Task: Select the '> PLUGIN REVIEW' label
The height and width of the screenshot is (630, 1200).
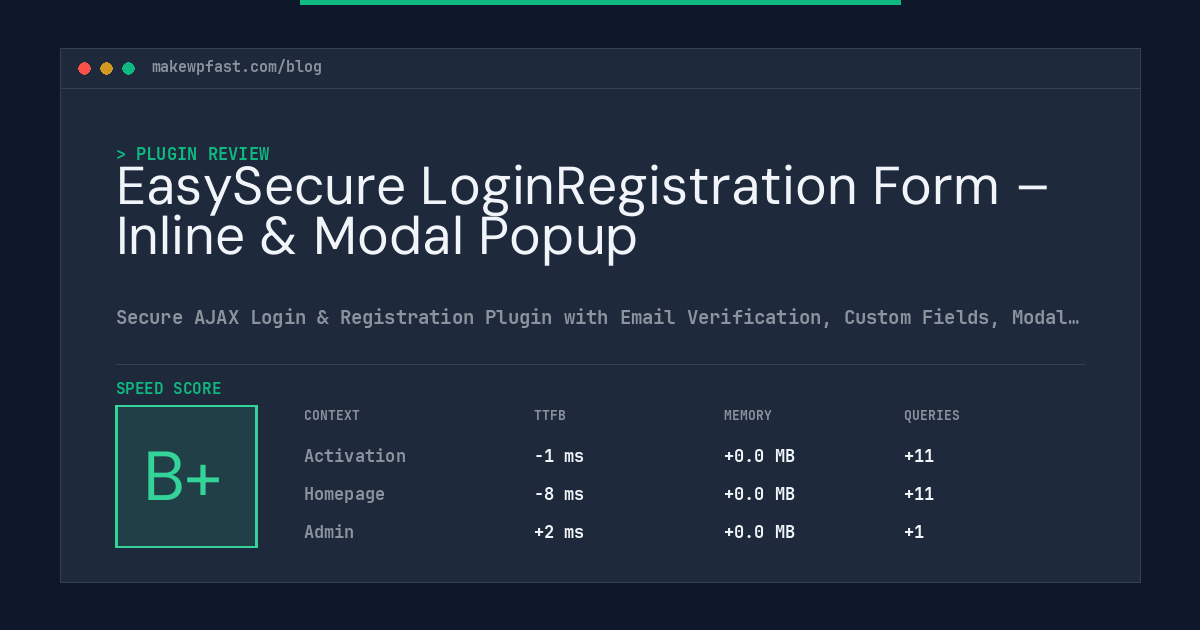Action: coord(192,154)
